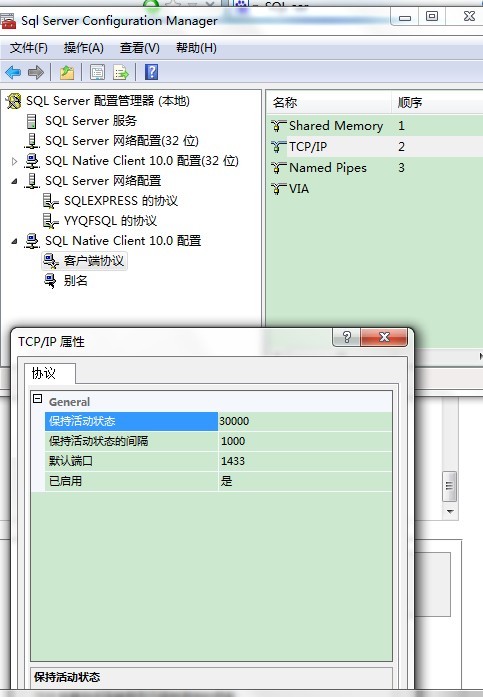
Task: Click the Sql Server Configuration Manager title icon
Action: click(x=8, y=21)
